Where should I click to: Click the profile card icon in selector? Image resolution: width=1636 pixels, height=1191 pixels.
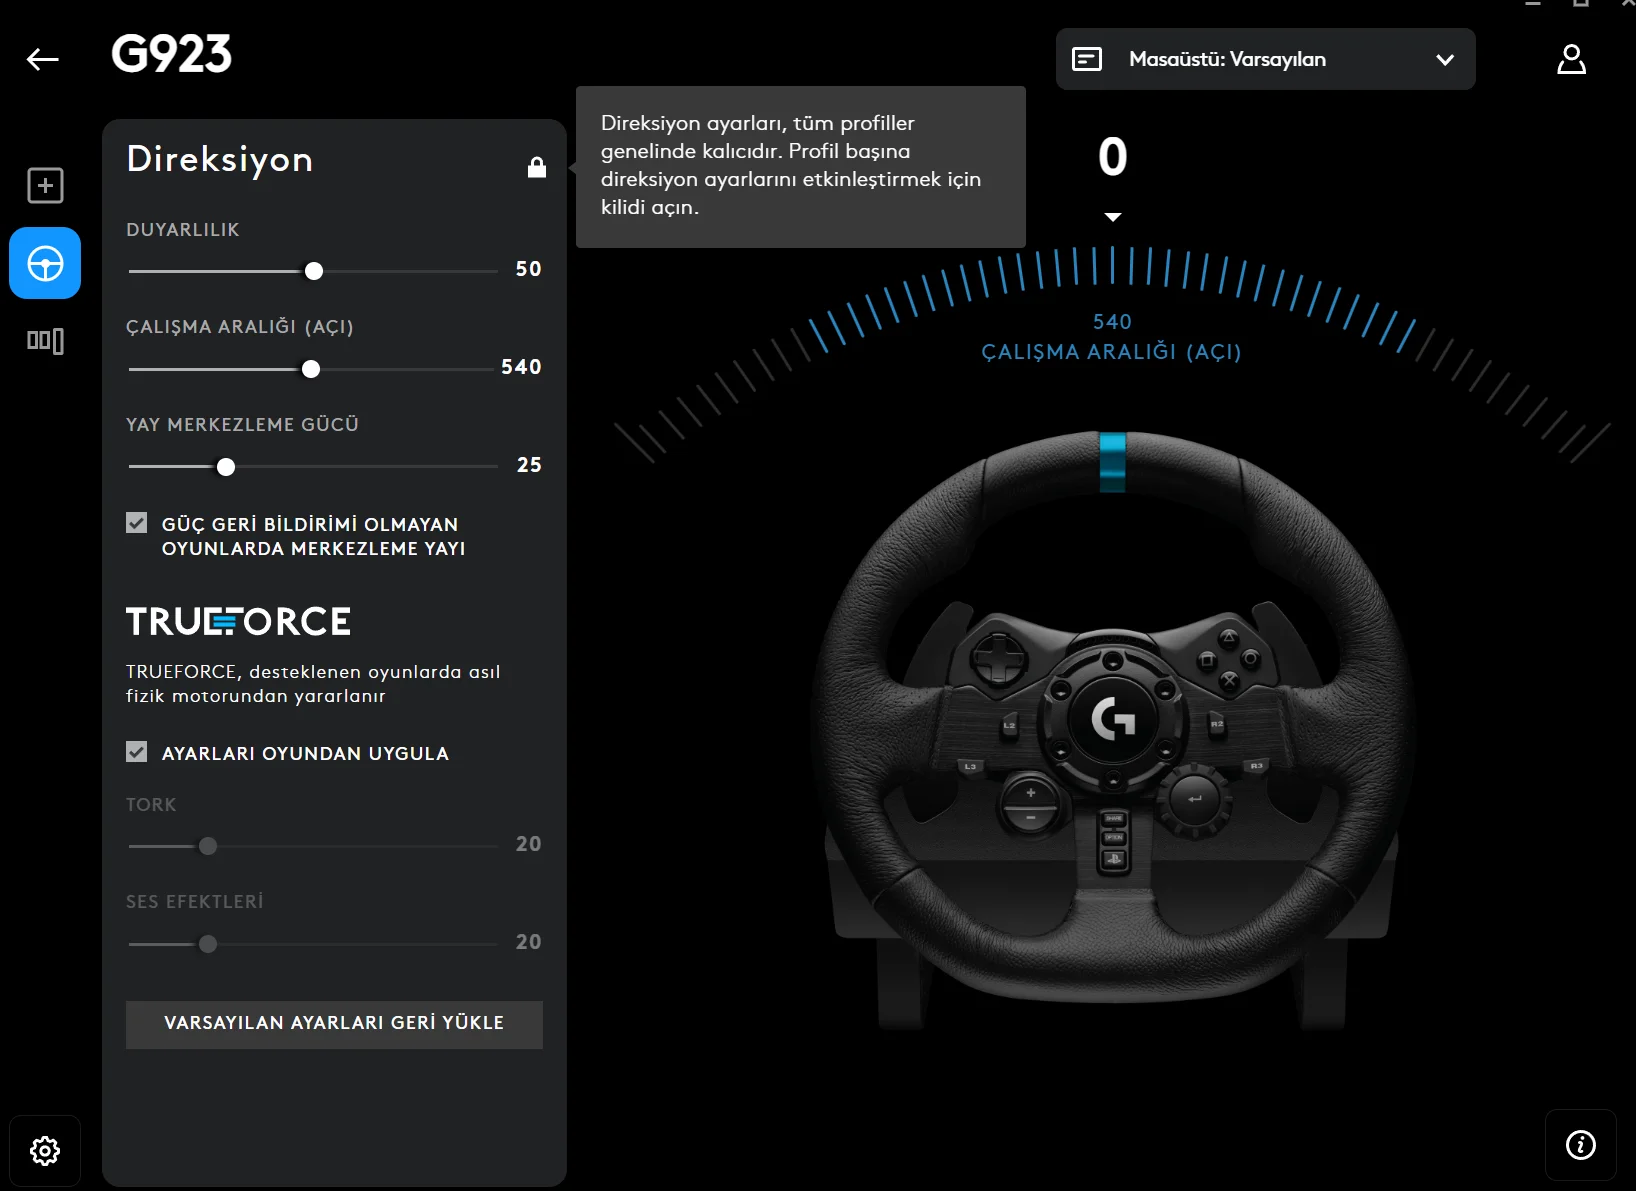(x=1087, y=59)
